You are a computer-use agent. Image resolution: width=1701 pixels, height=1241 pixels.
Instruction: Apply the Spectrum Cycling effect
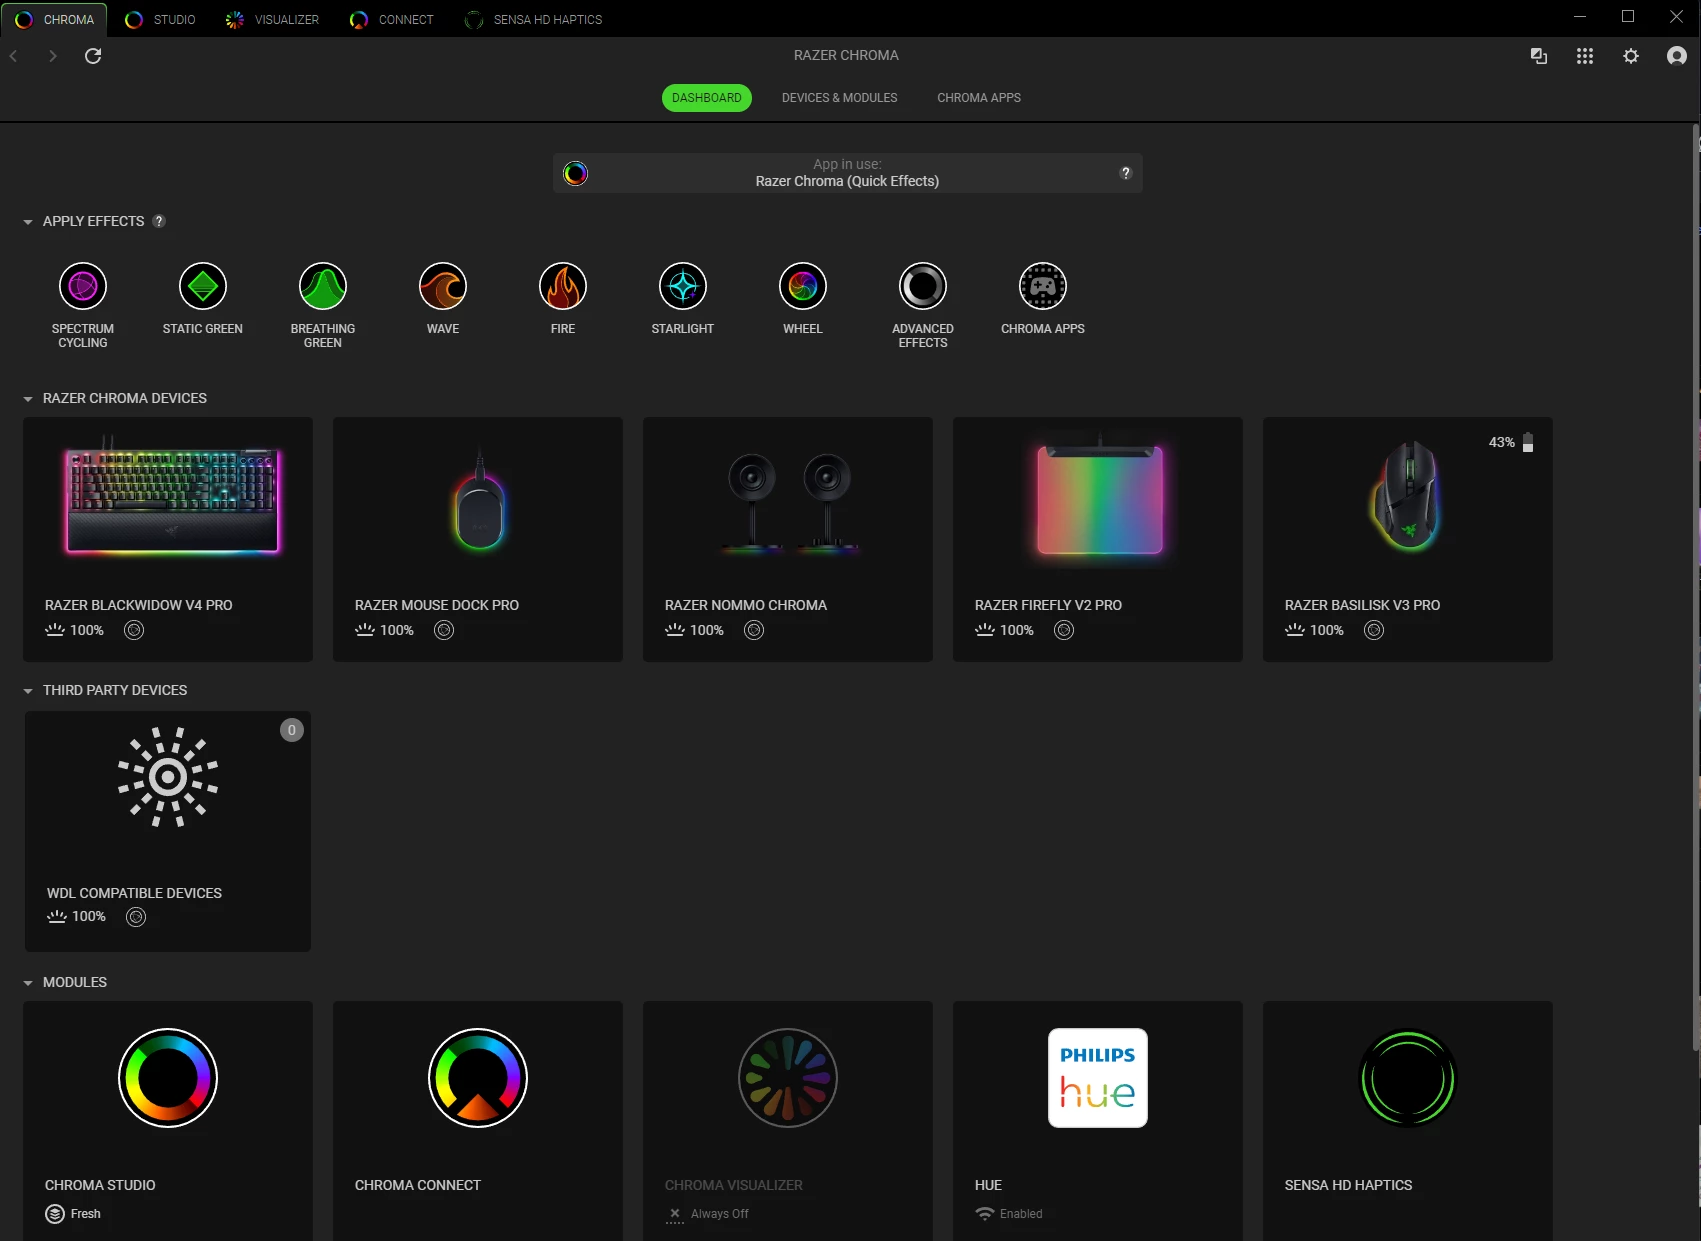[x=83, y=287]
